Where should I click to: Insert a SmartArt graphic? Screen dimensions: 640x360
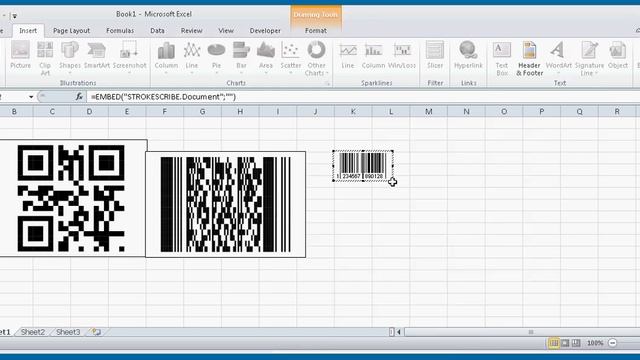click(97, 55)
